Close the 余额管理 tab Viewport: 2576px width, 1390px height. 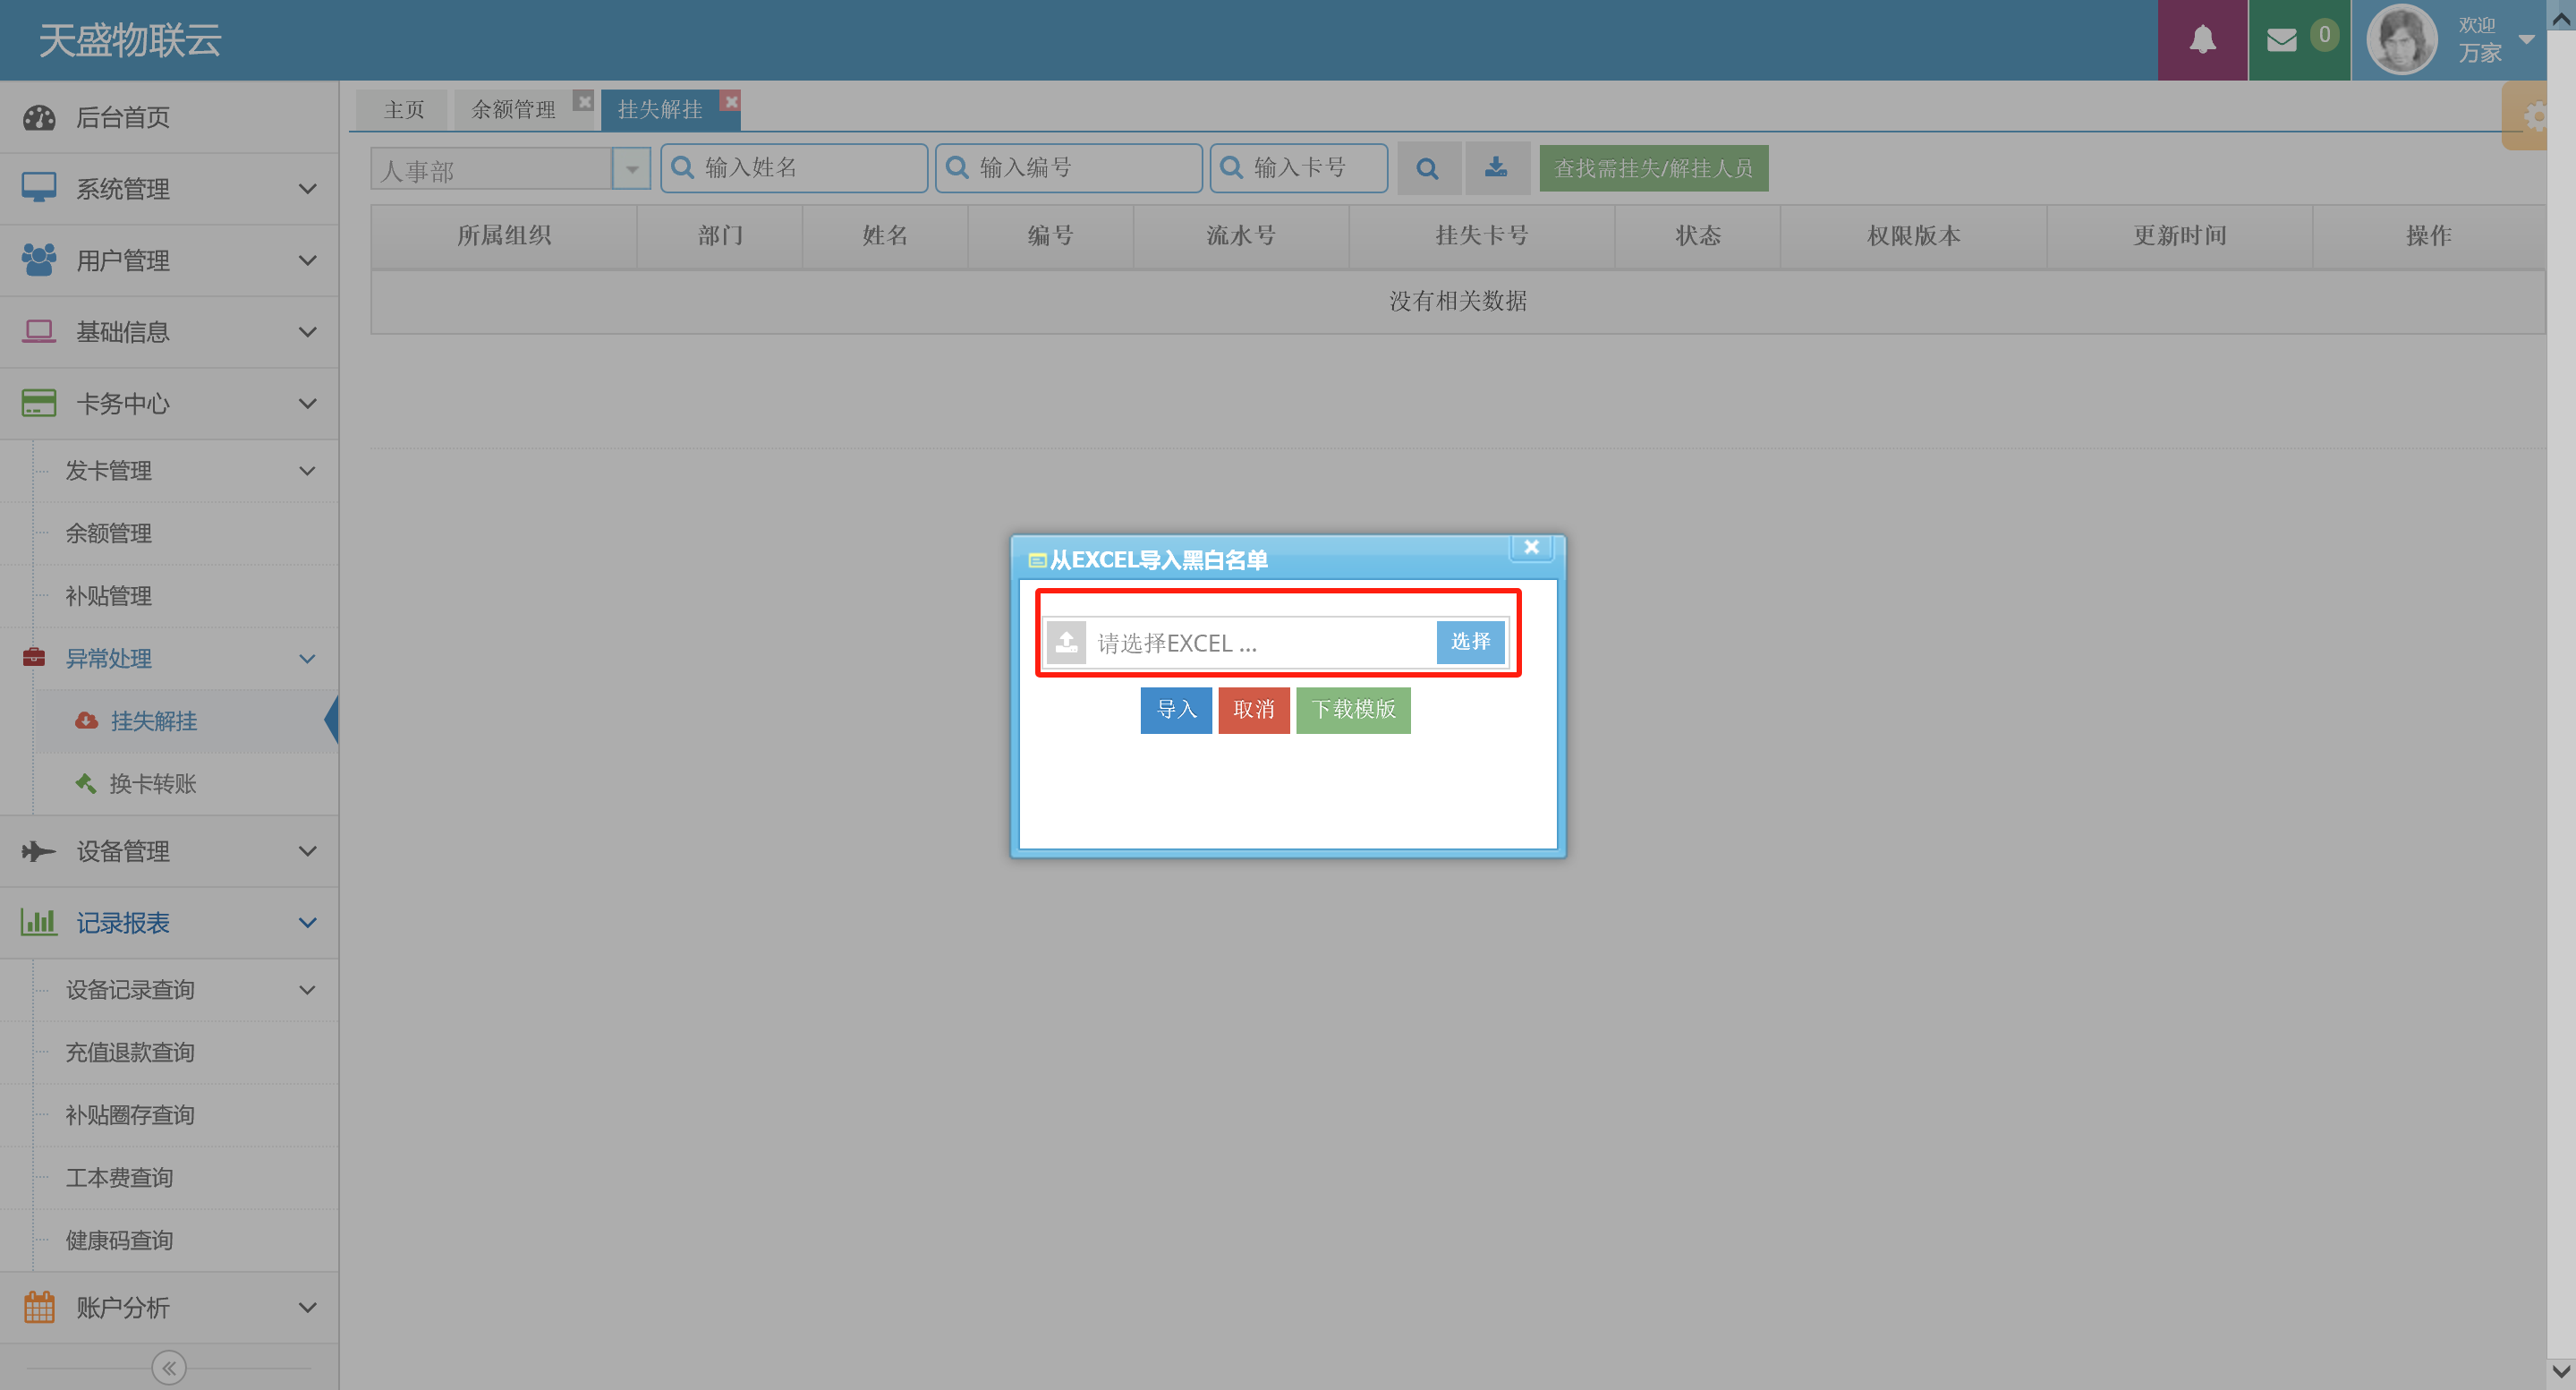click(x=584, y=101)
